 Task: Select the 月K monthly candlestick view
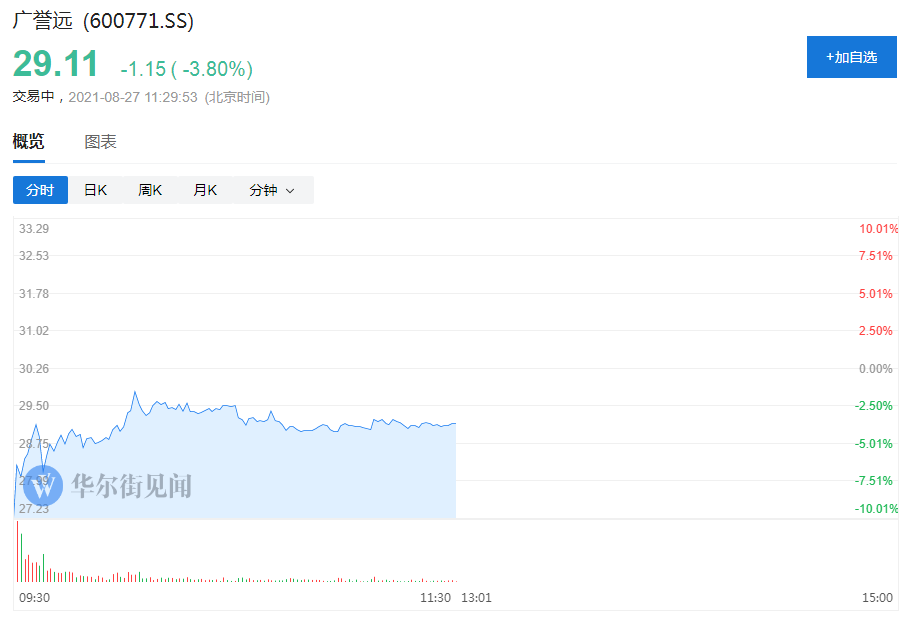205,190
